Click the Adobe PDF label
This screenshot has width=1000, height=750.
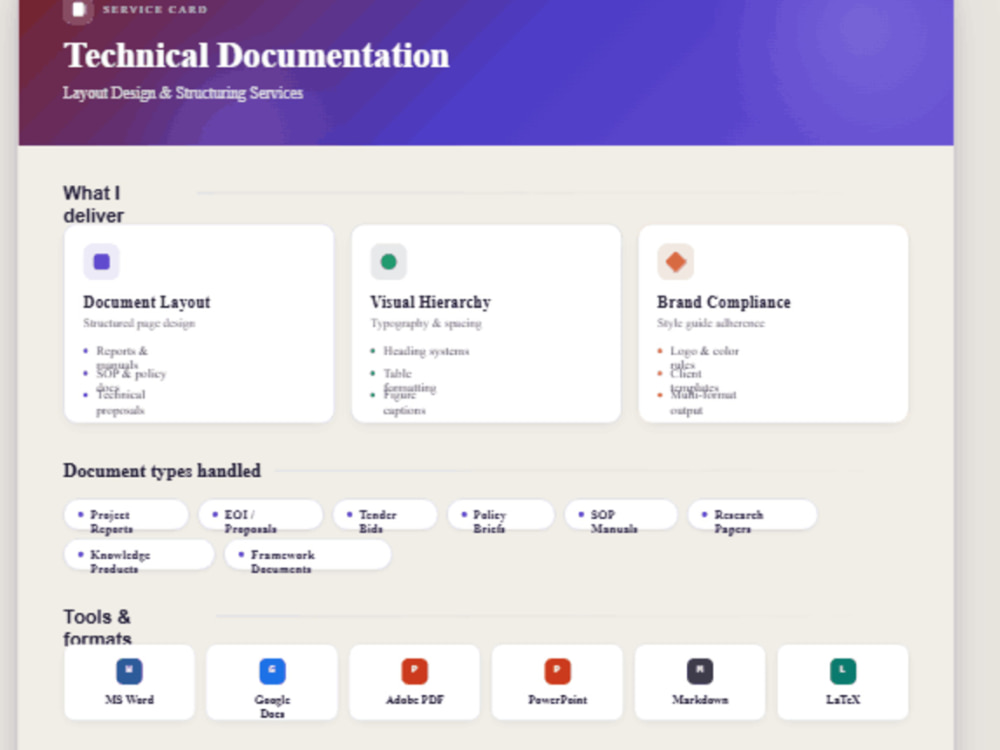pyautogui.click(x=415, y=700)
